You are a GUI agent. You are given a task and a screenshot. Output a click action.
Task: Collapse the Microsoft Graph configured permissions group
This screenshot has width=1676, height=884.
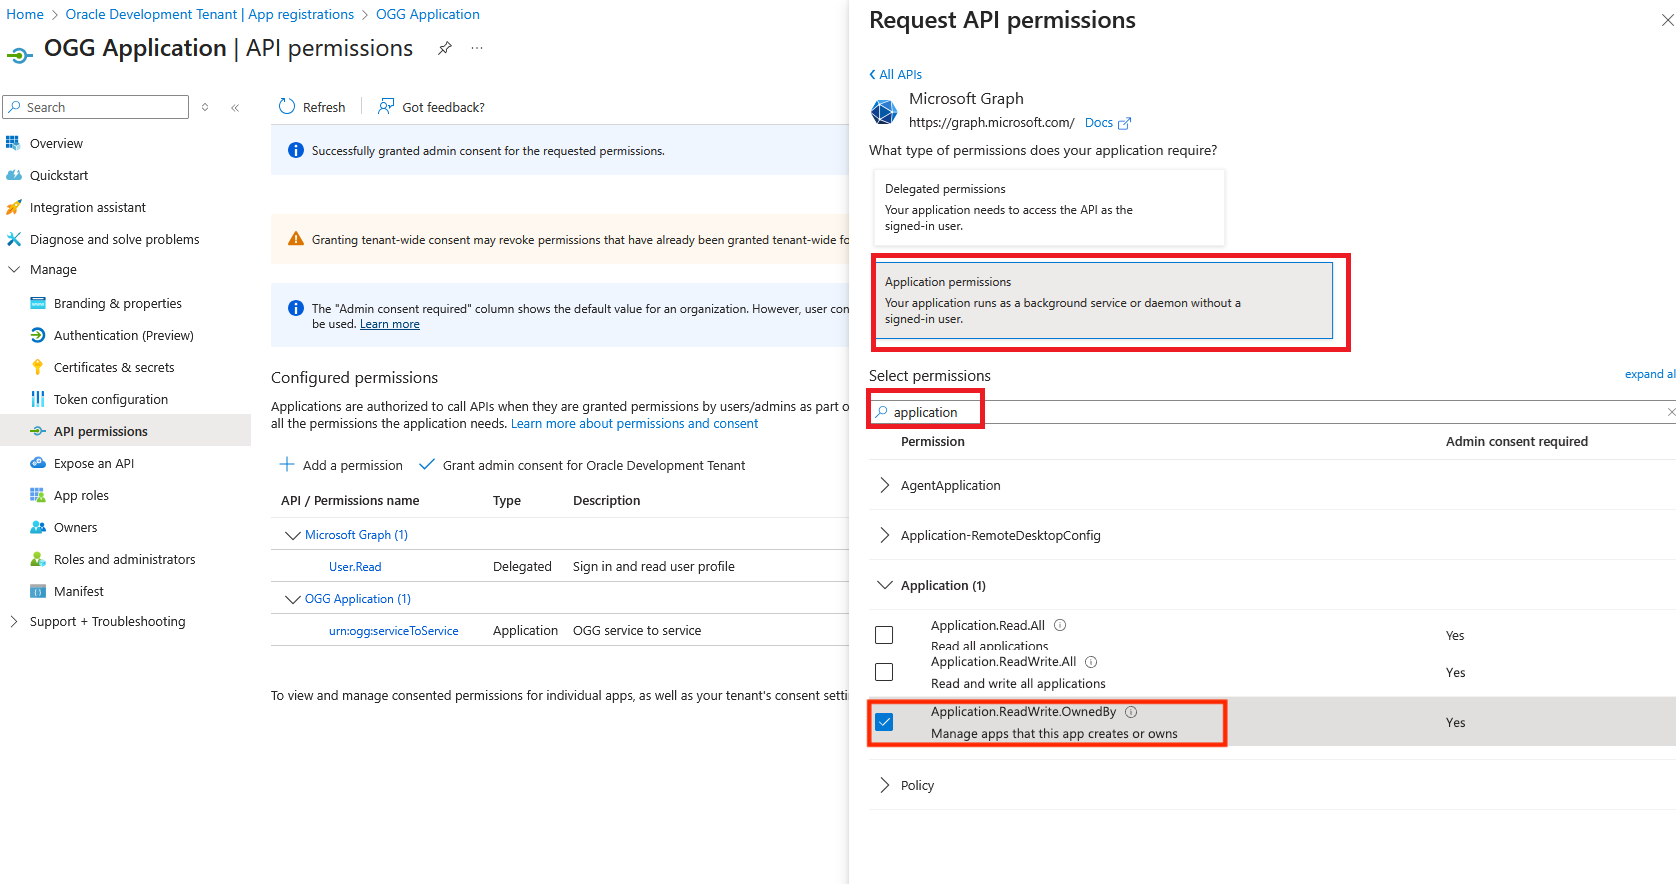291,534
